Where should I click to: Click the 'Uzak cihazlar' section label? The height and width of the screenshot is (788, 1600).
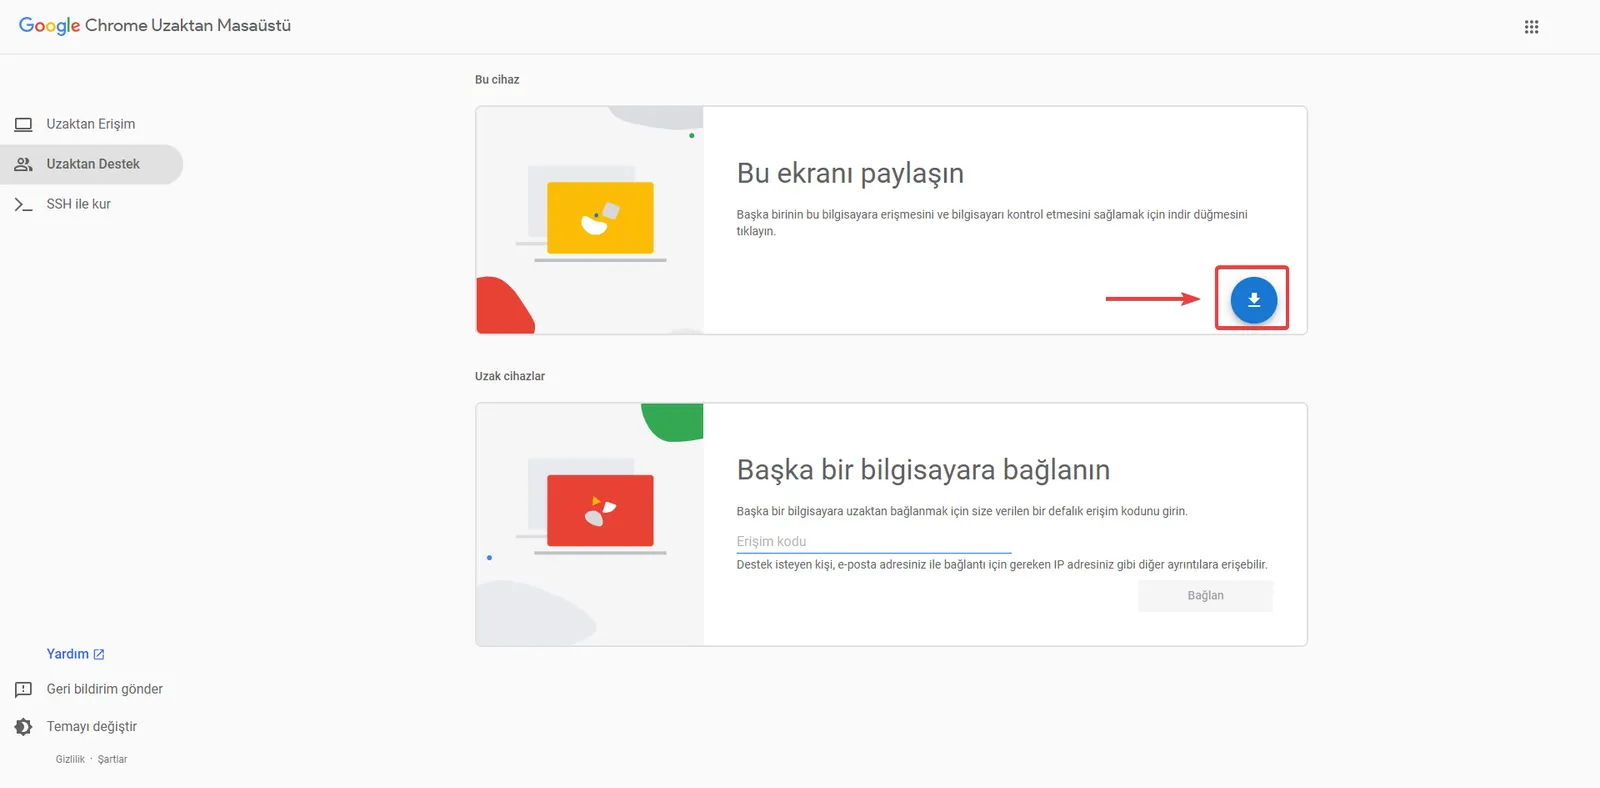click(x=510, y=377)
